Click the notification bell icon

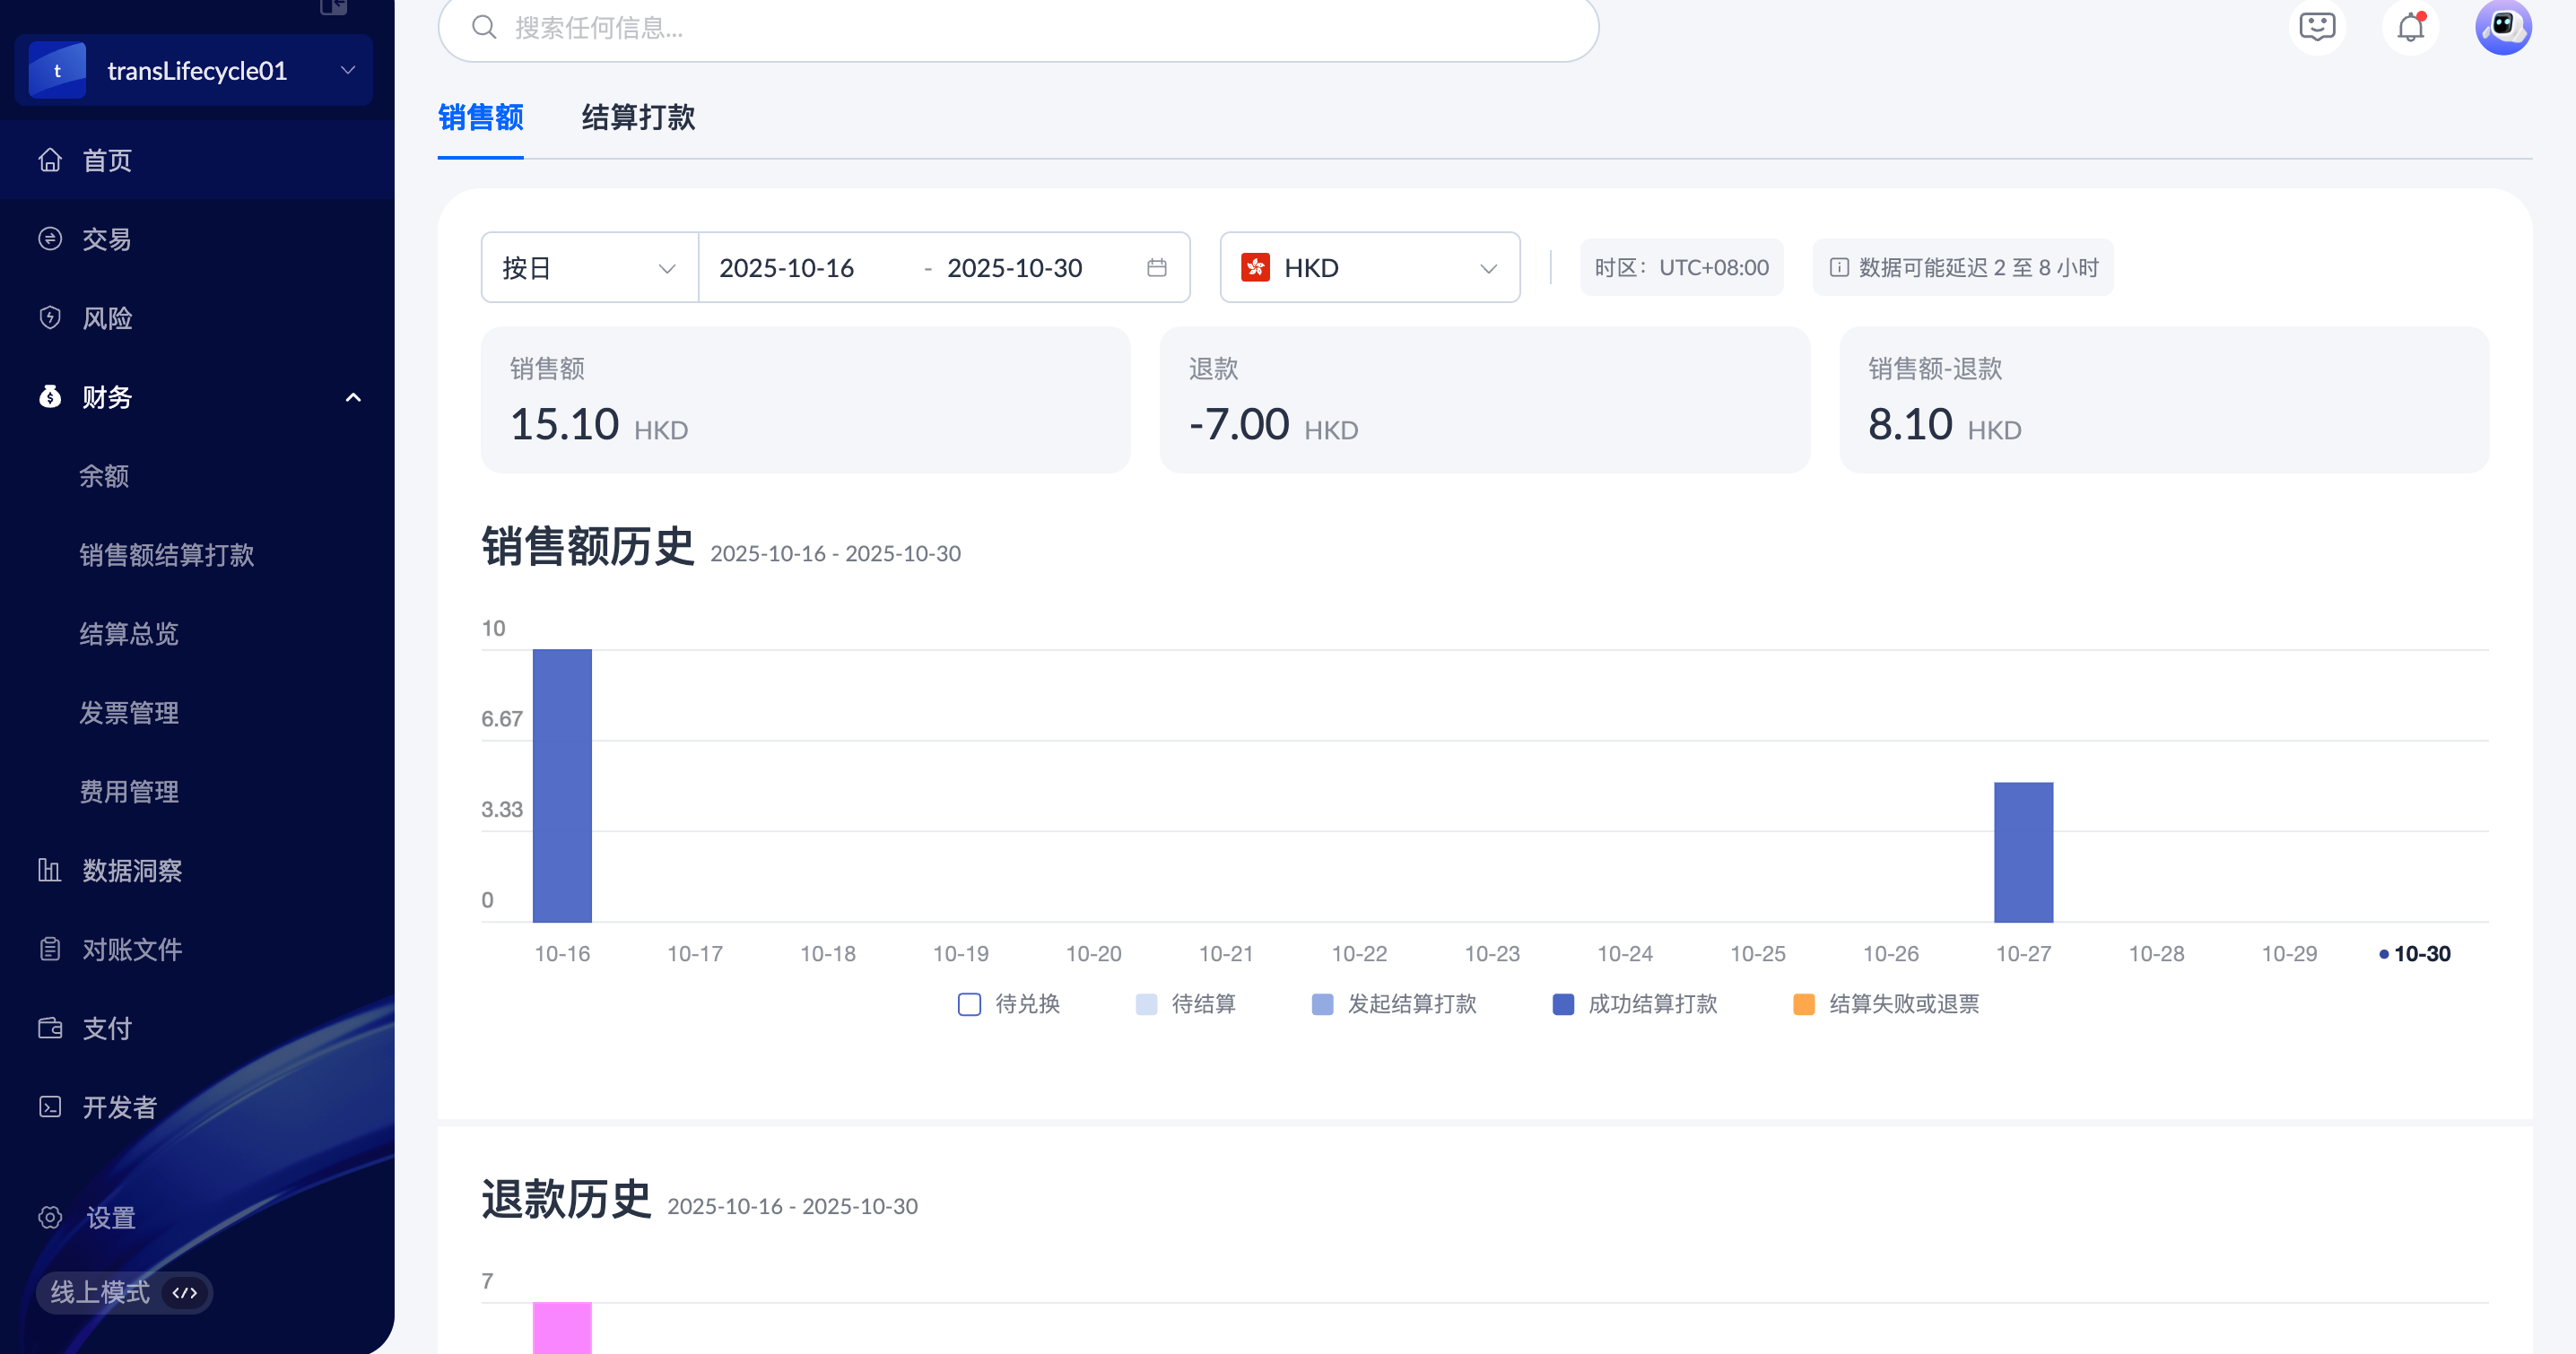(2410, 27)
